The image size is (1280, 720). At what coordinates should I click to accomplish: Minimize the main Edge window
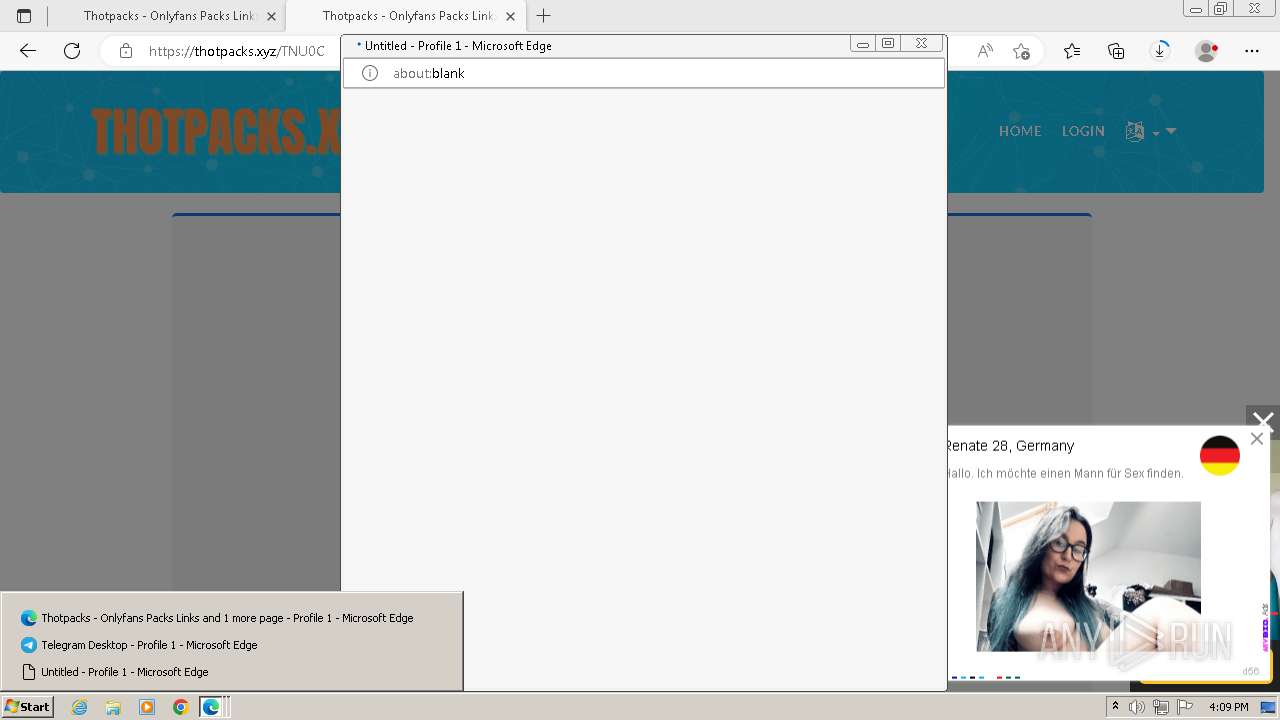[x=1196, y=9]
